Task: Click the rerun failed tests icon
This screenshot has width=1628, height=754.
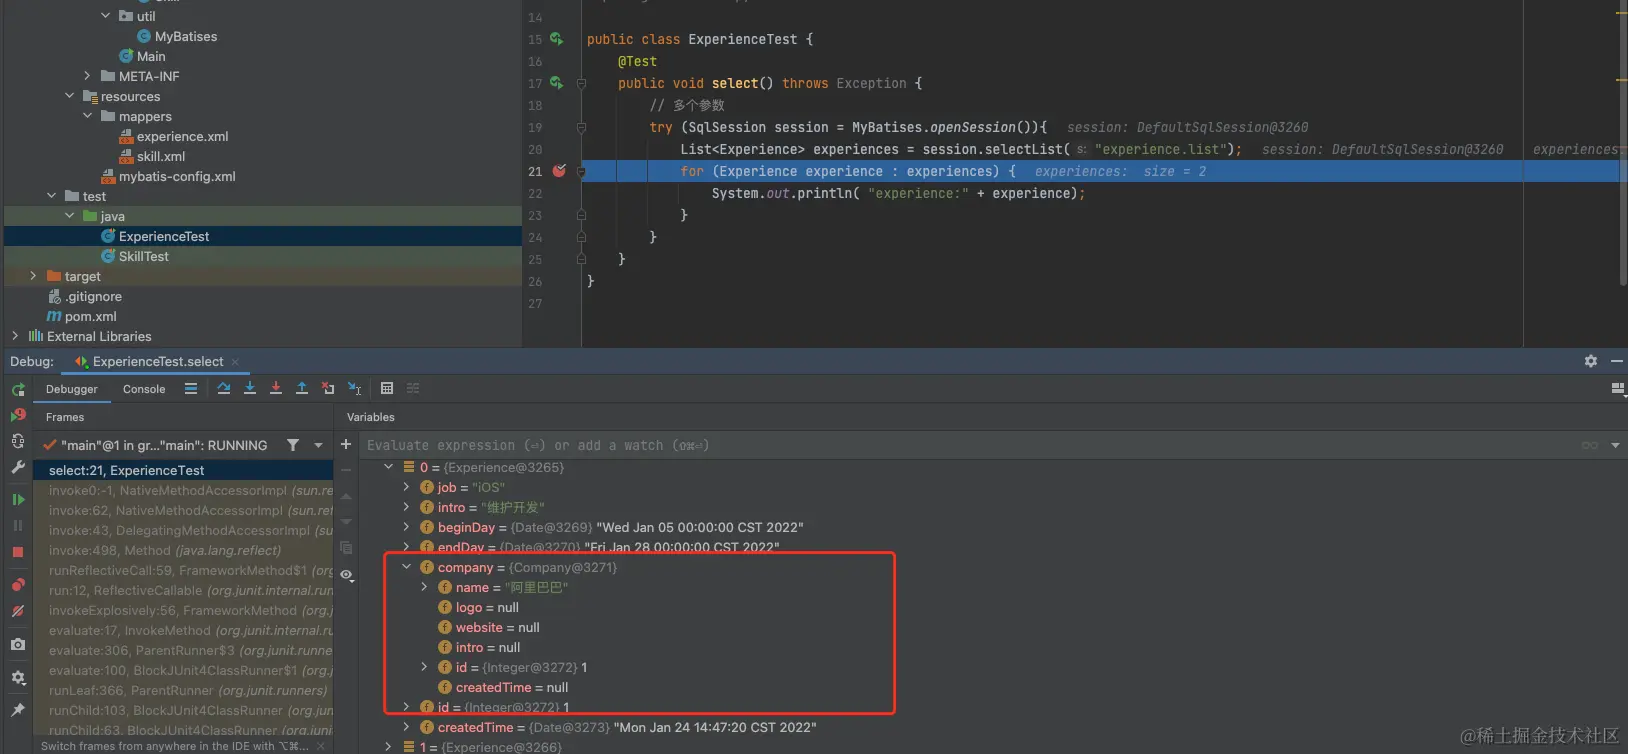Action: pyautogui.click(x=18, y=415)
